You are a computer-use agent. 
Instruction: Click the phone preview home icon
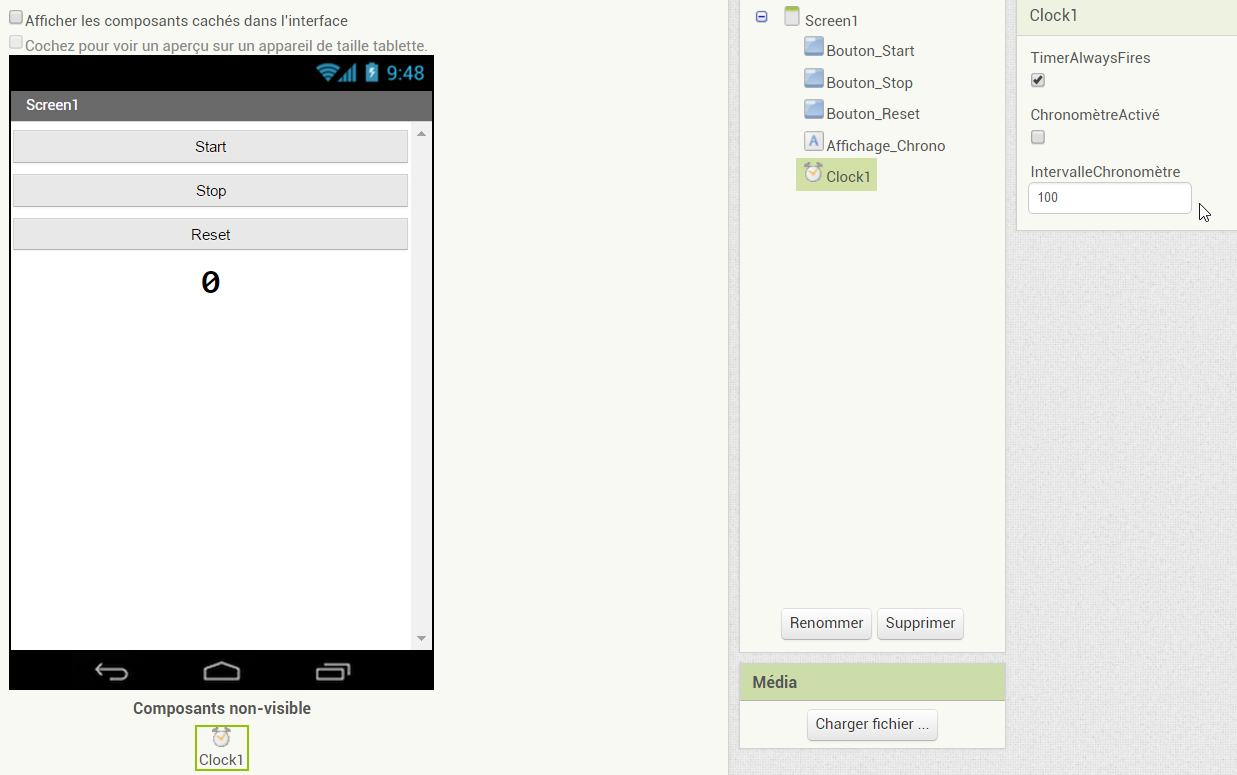[x=221, y=671]
